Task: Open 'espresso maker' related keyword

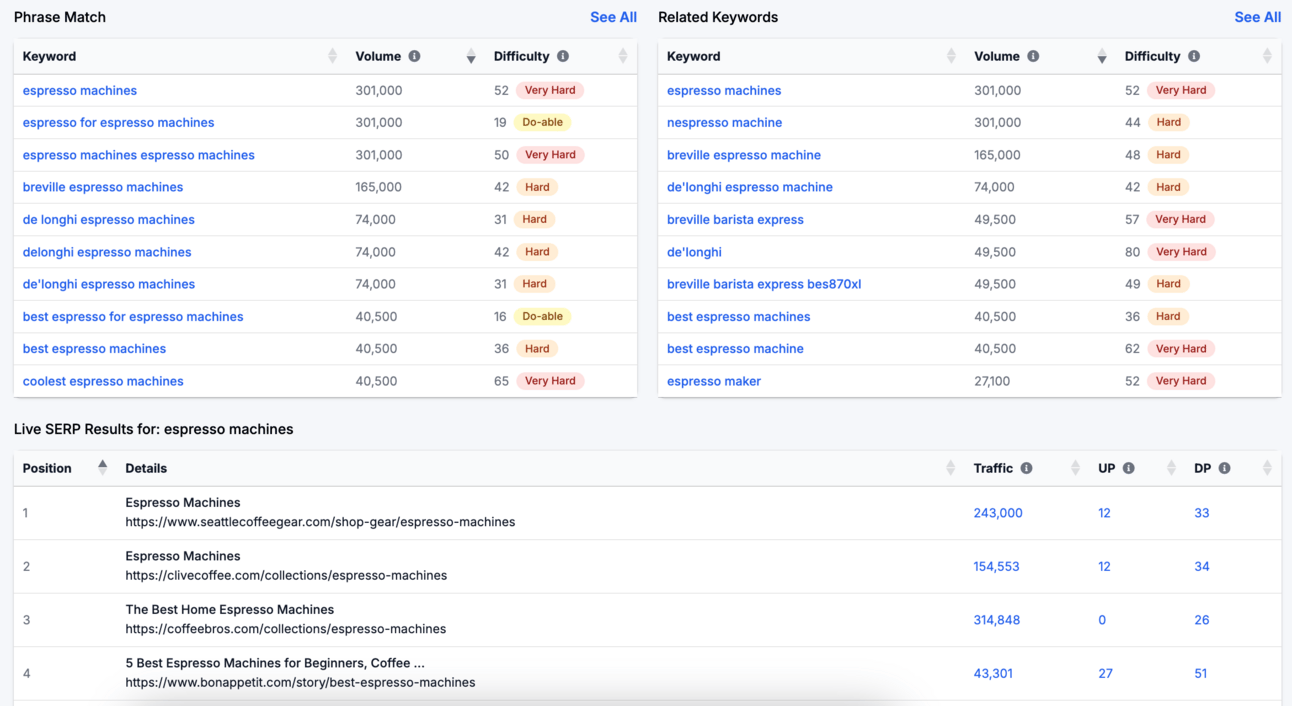Action: pyautogui.click(x=714, y=381)
